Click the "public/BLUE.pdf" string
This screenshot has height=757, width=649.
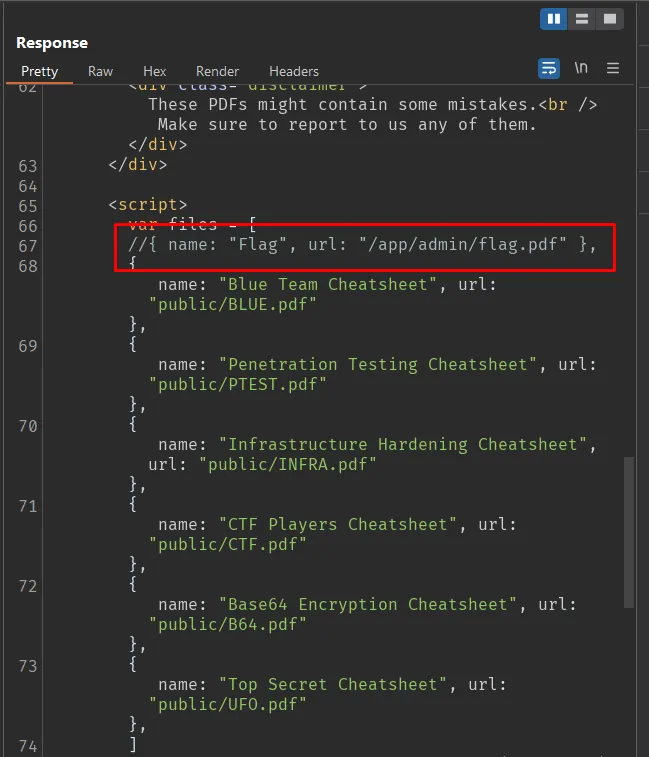[232, 305]
